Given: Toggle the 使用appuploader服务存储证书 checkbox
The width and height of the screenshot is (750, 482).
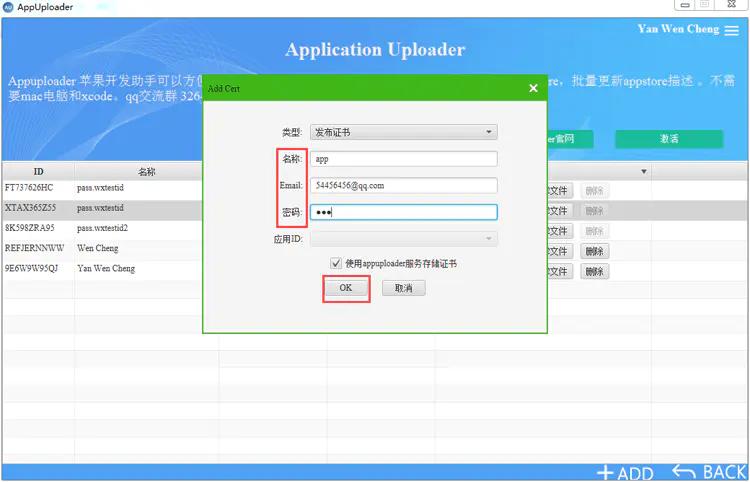Looking at the screenshot, I should 336,263.
